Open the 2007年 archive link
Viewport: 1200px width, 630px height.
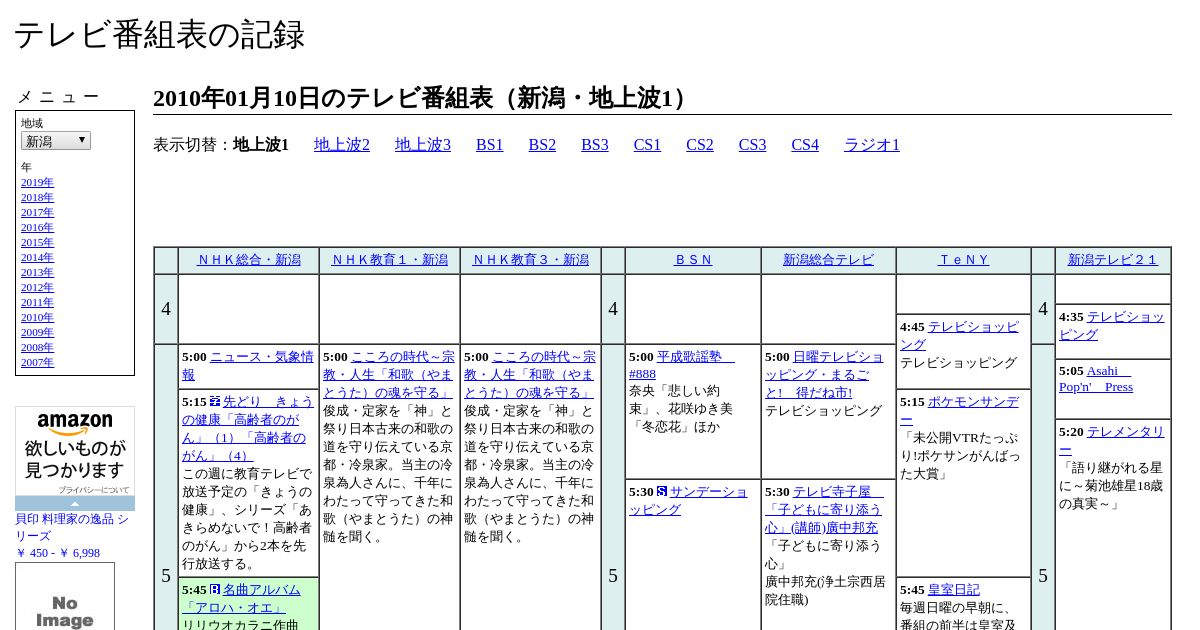37,362
